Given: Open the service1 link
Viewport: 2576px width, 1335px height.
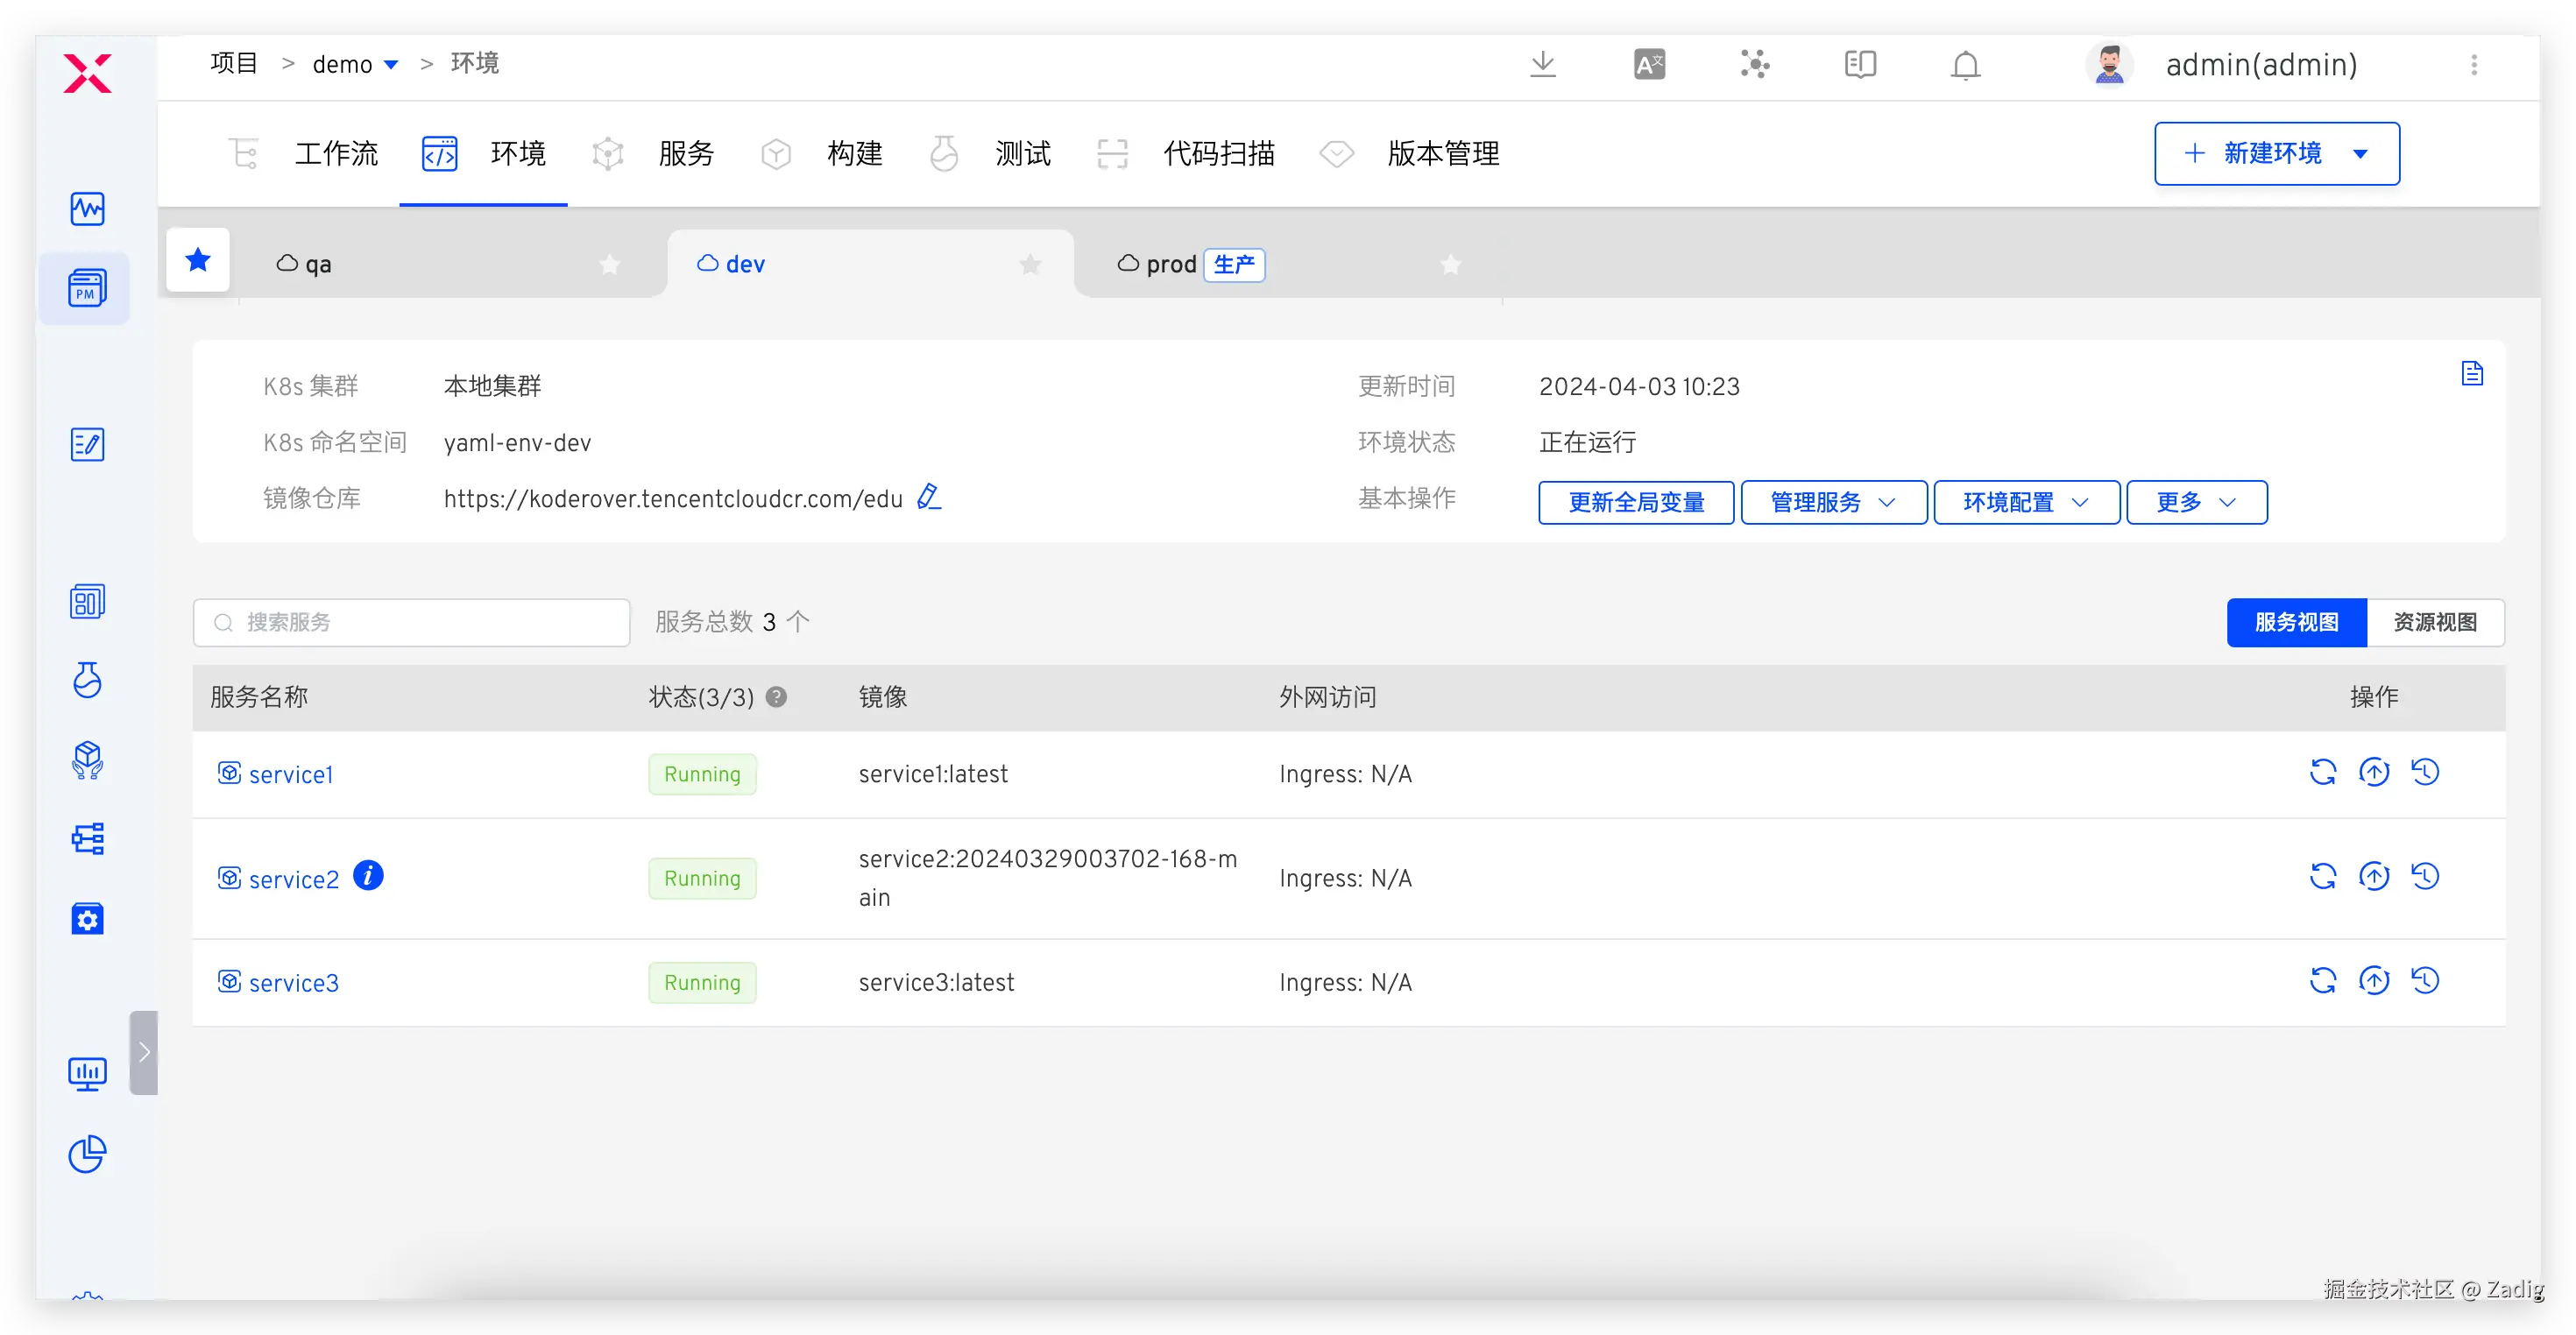Looking at the screenshot, I should [290, 775].
